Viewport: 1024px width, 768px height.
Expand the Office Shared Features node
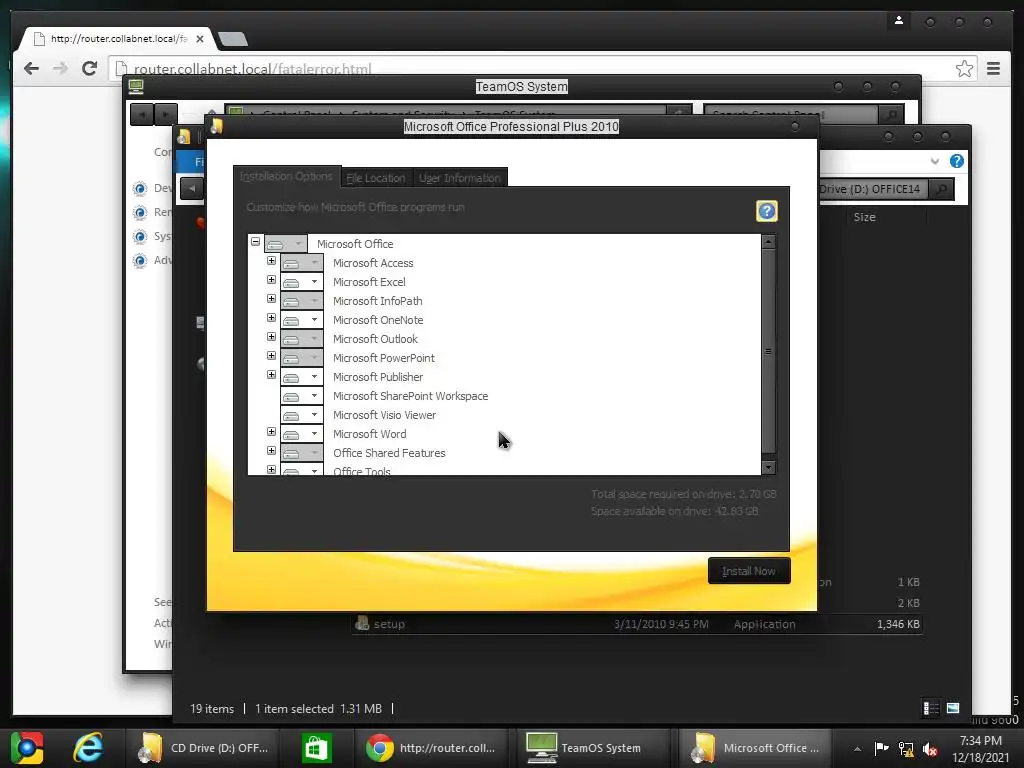pyautogui.click(x=271, y=451)
